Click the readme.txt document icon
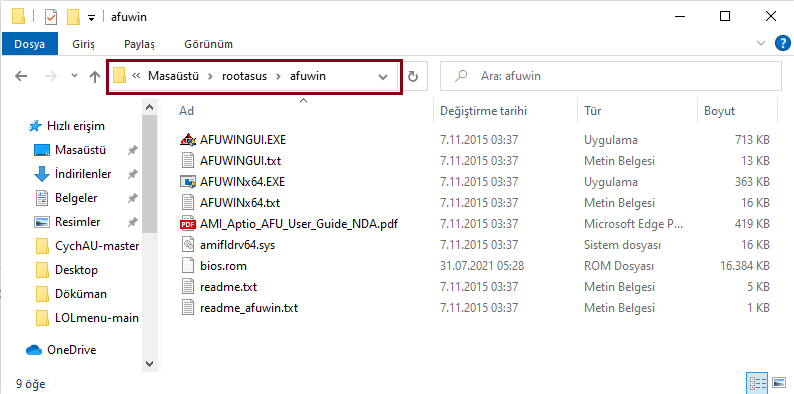Viewport: 794px width, 394px height. click(x=188, y=287)
